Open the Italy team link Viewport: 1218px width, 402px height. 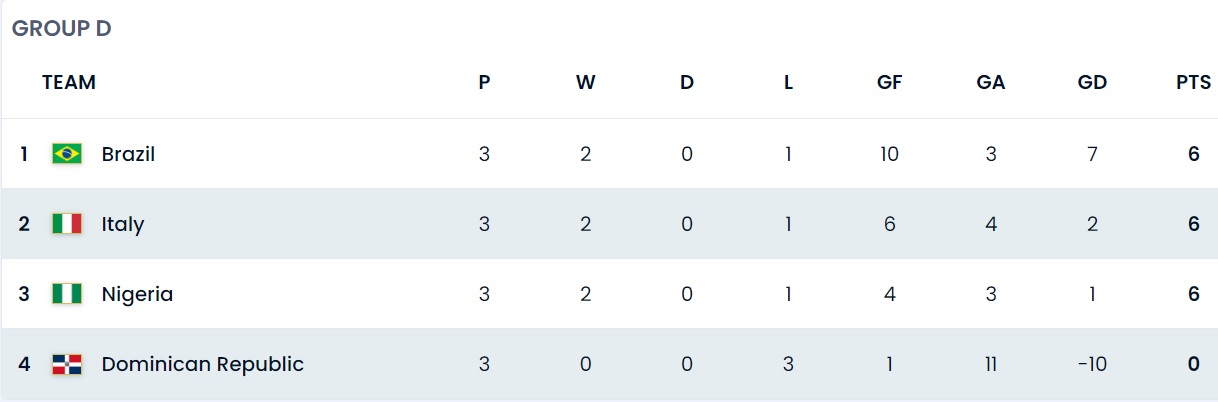[123, 224]
